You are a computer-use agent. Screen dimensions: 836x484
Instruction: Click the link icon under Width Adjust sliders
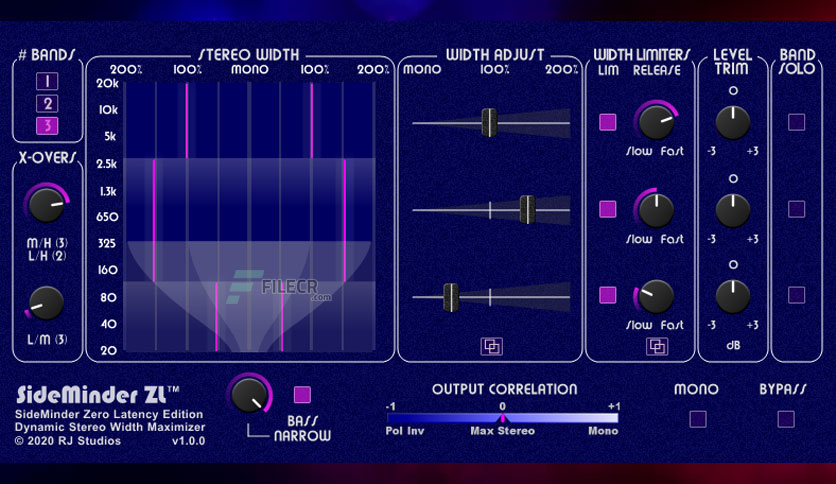pyautogui.click(x=492, y=346)
